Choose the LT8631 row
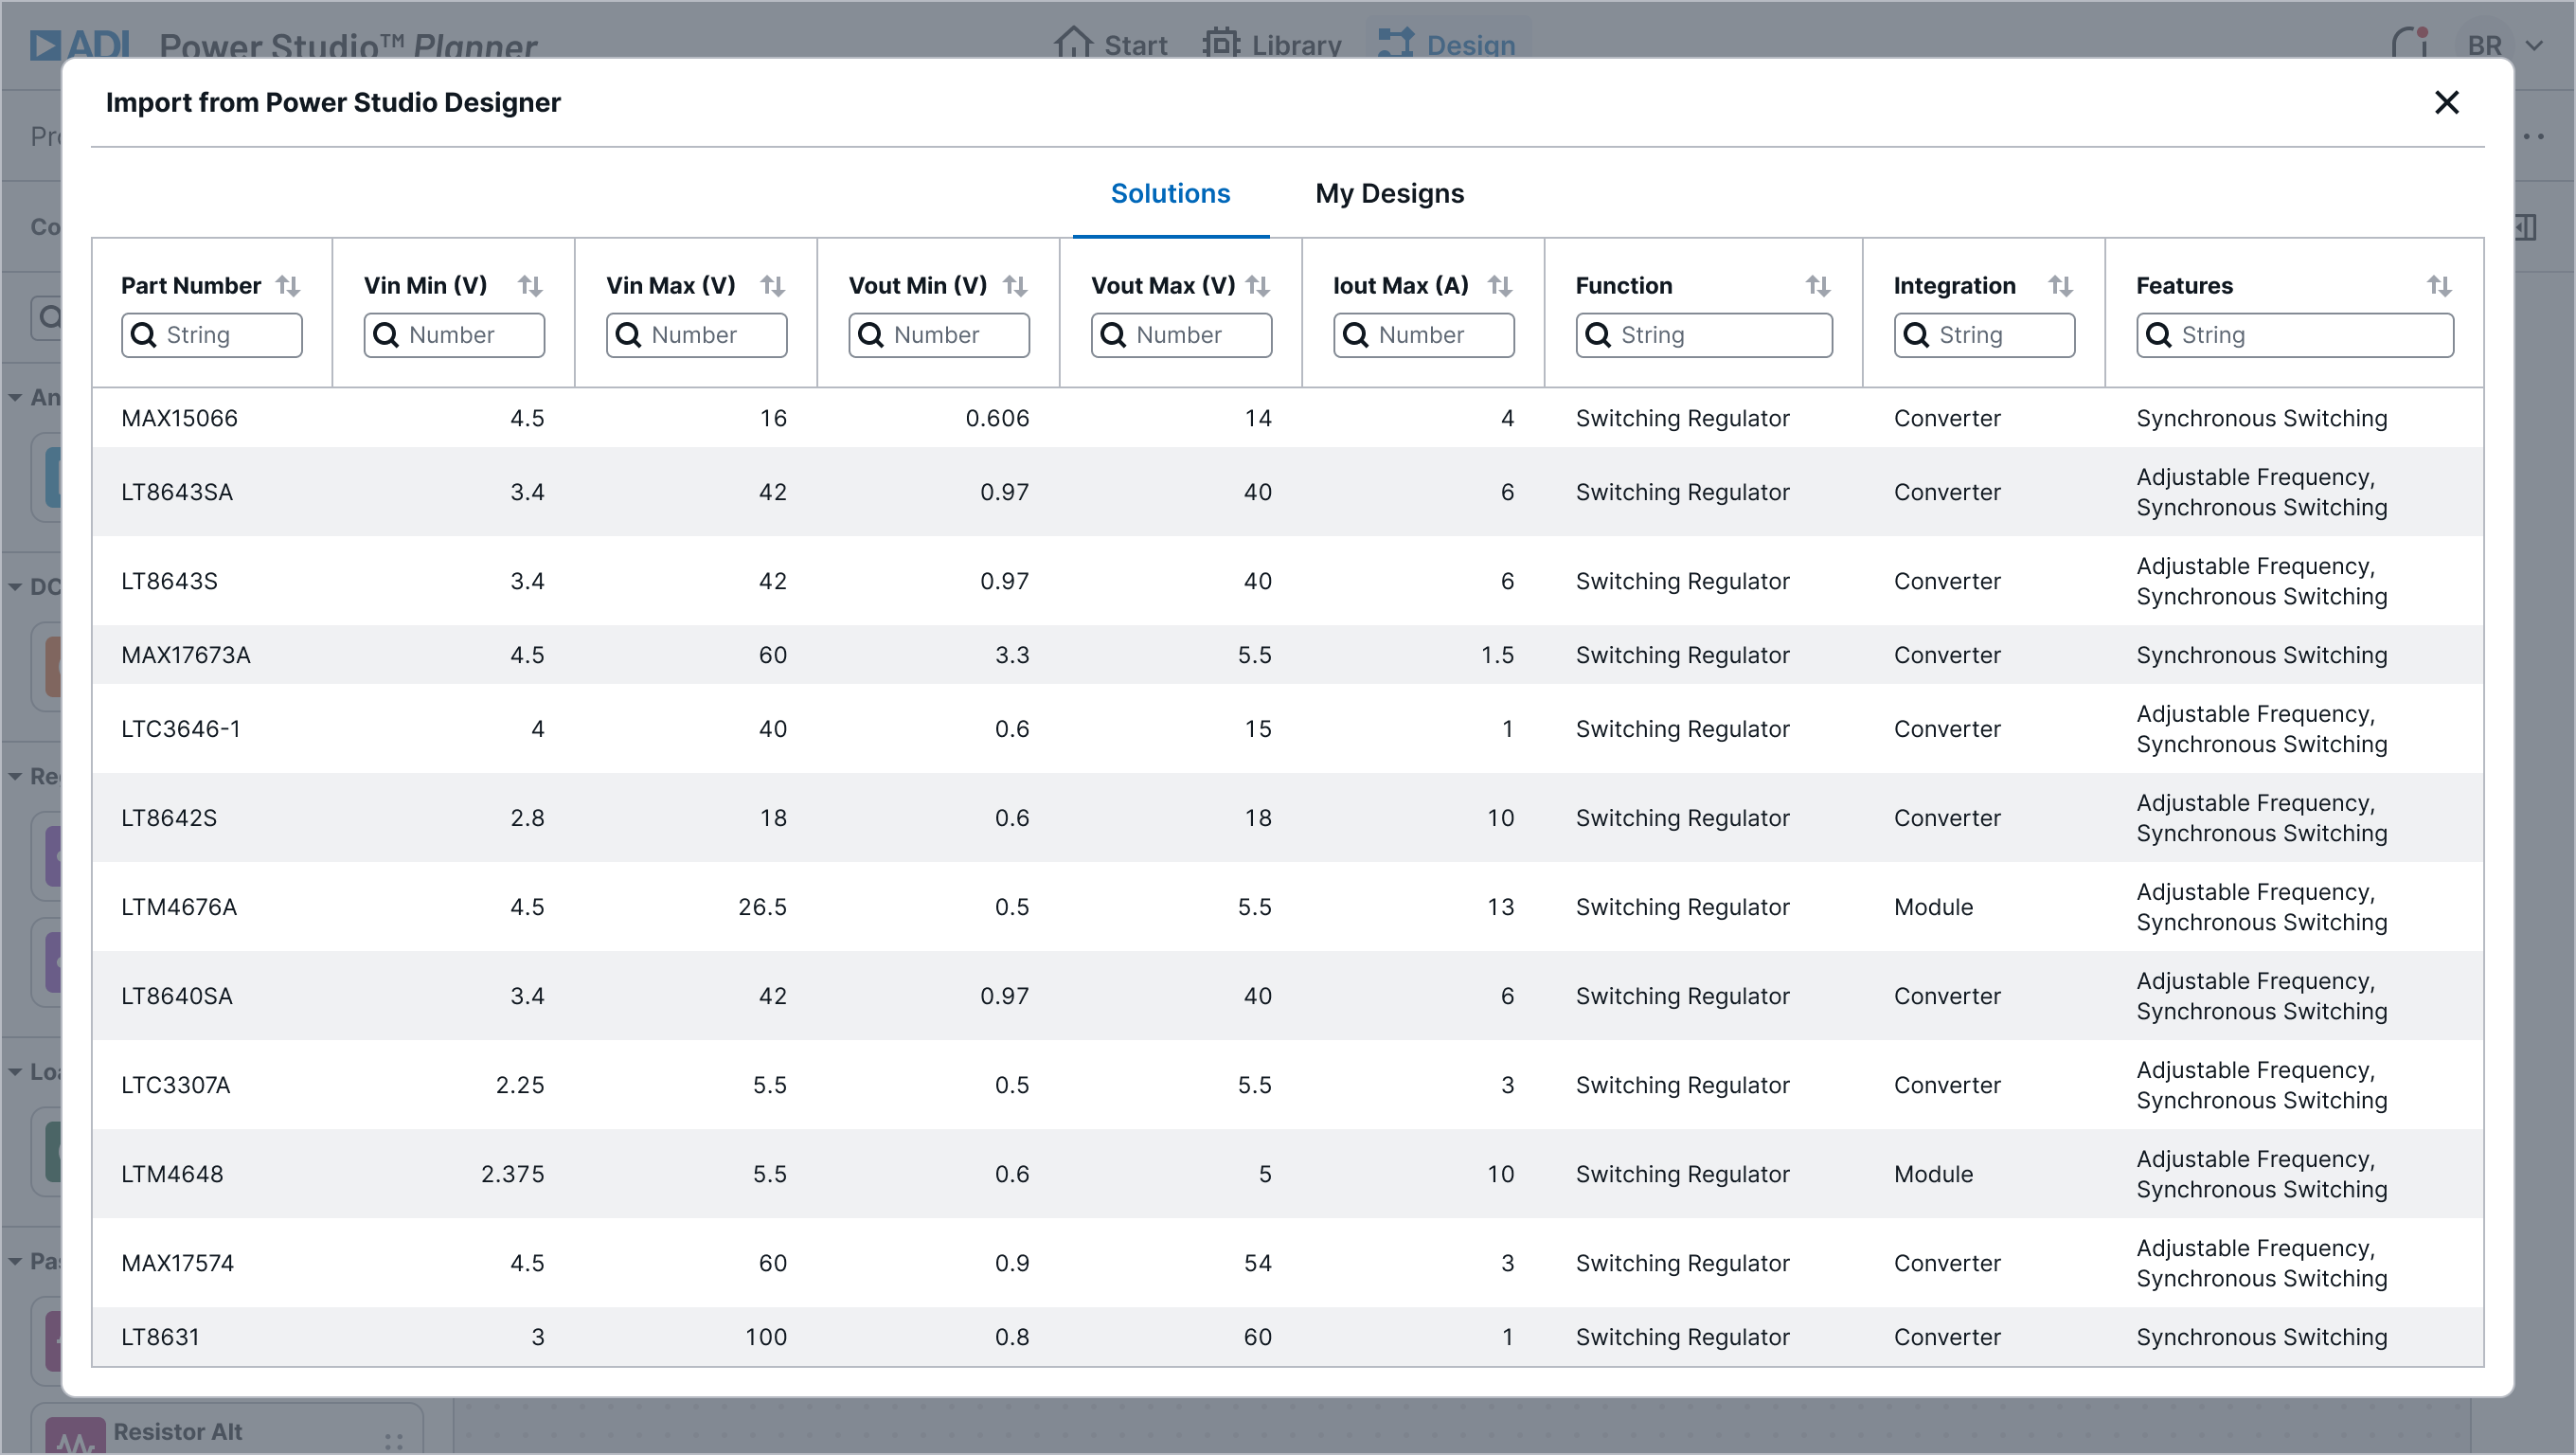 pyautogui.click(x=160, y=1337)
